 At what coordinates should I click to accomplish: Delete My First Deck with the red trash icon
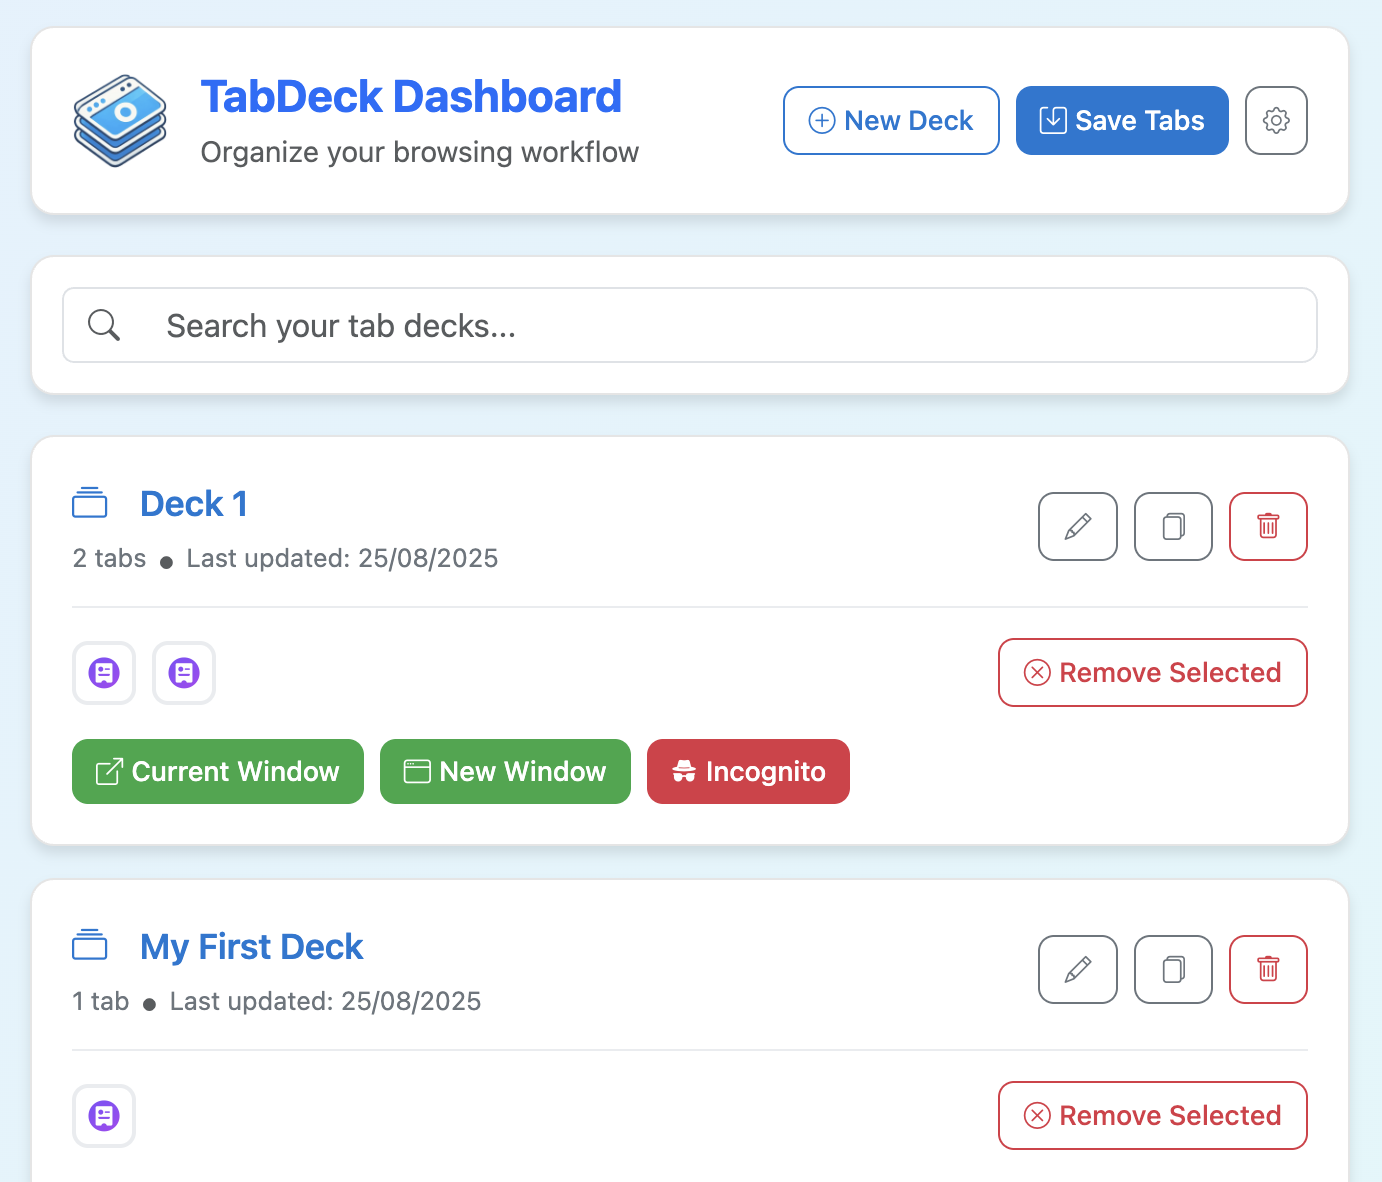(x=1268, y=969)
